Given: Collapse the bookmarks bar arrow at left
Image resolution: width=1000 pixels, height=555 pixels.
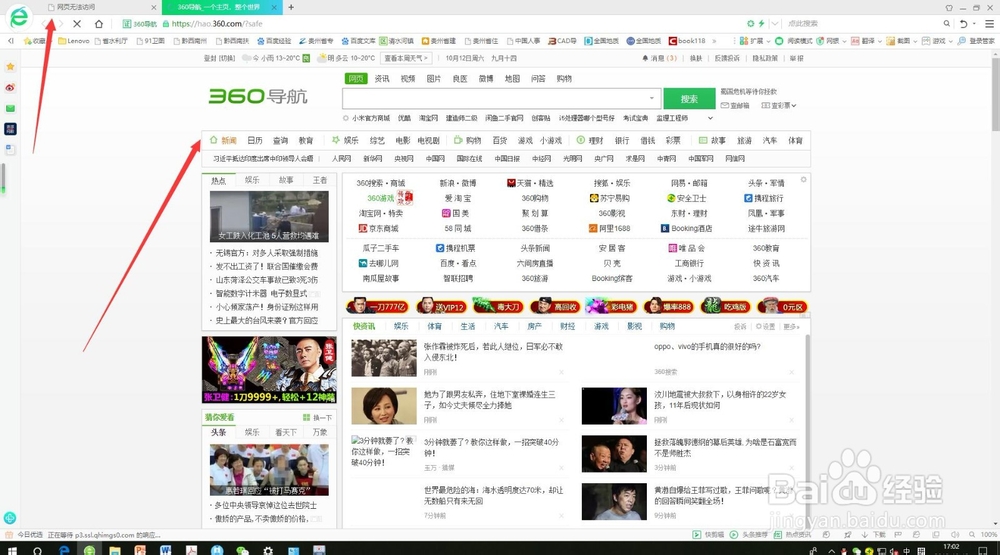Looking at the screenshot, I should pyautogui.click(x=10, y=41).
